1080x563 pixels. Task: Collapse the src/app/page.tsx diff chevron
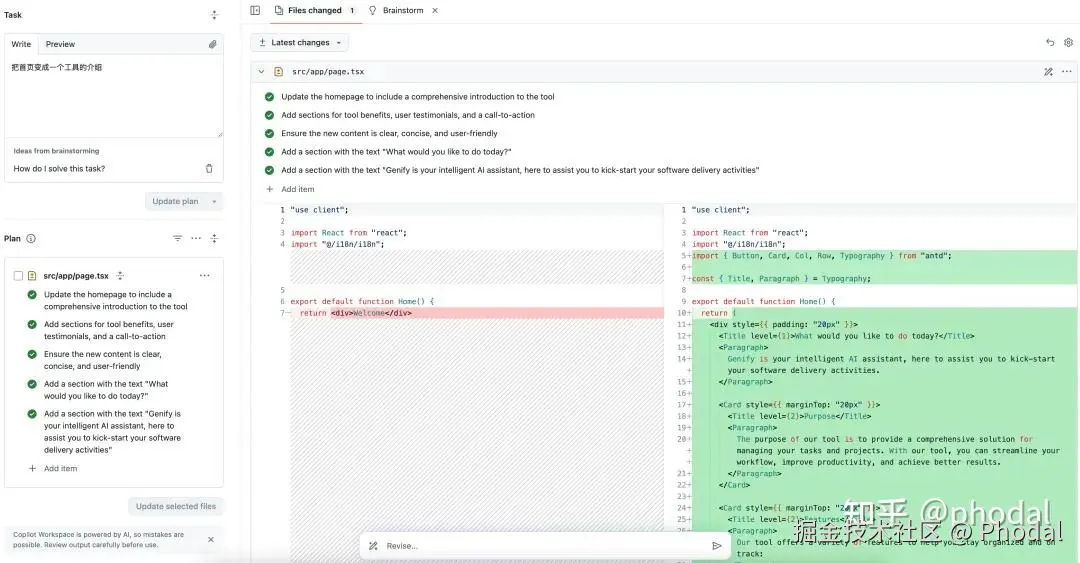261,72
